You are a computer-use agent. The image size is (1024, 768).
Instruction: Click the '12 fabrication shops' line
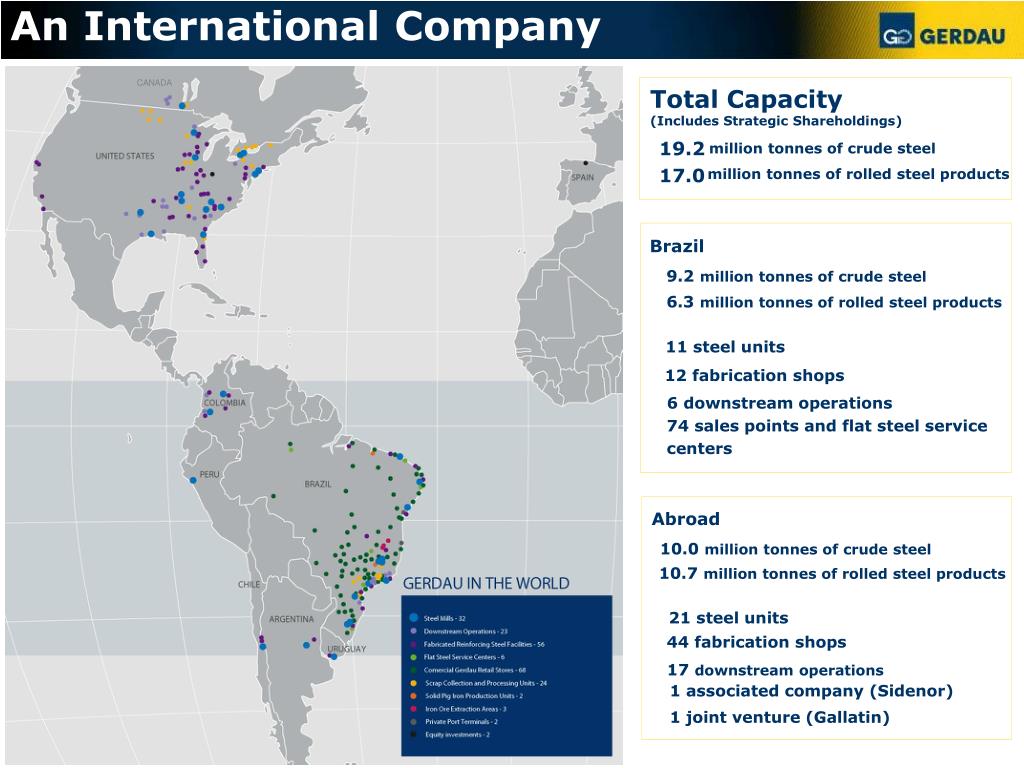point(755,376)
